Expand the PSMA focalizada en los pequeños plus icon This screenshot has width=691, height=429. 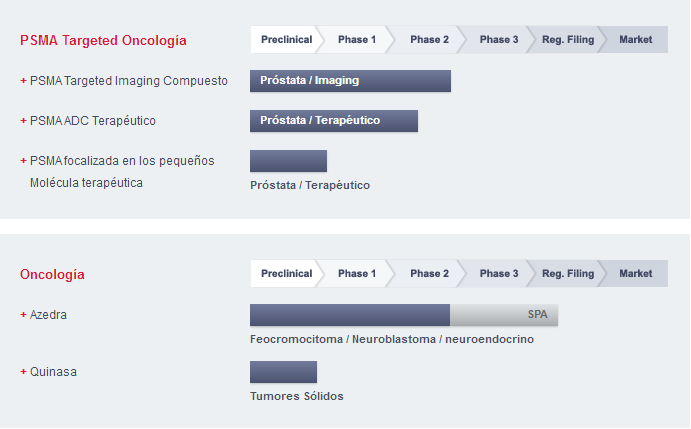point(23,161)
